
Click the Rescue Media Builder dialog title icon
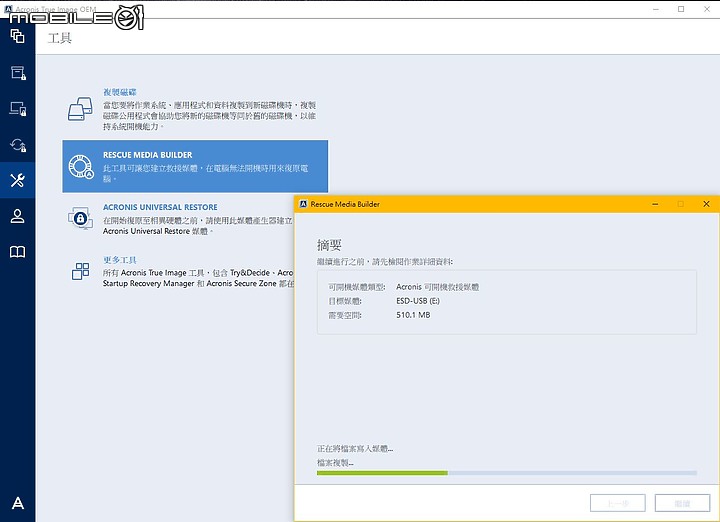(303, 204)
